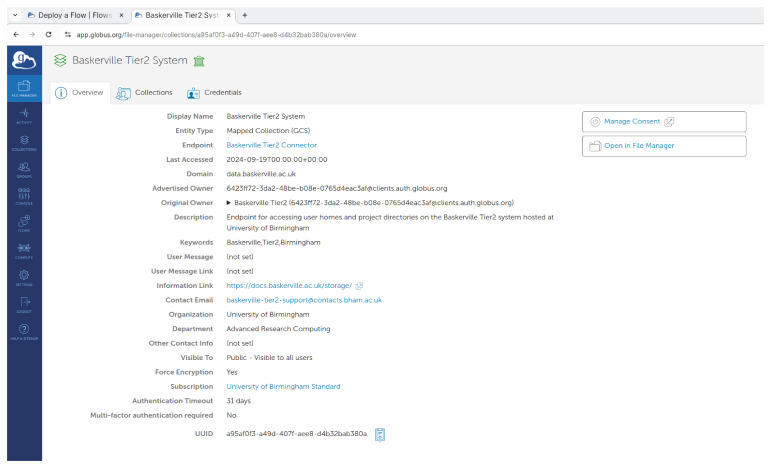The image size is (771, 468).
Task: Click the Advertised Owner identity value
Action: 337,188
